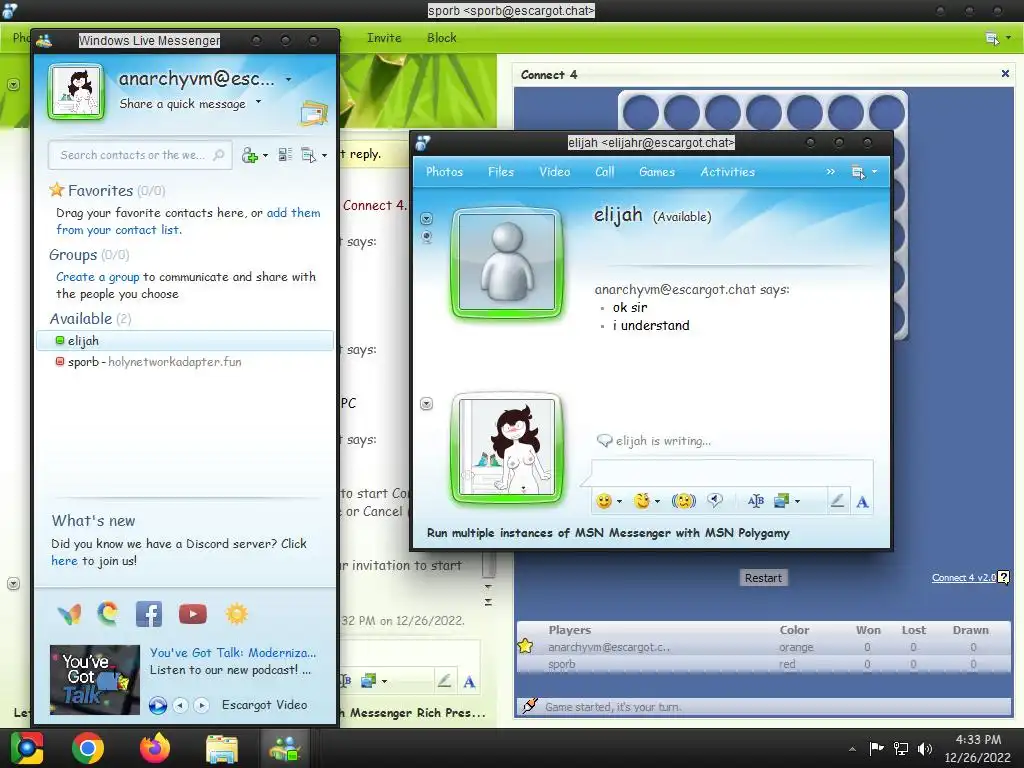This screenshot has height=768, width=1024.
Task: Open the Facebook icon in Messenger
Action: pyautogui.click(x=149, y=614)
